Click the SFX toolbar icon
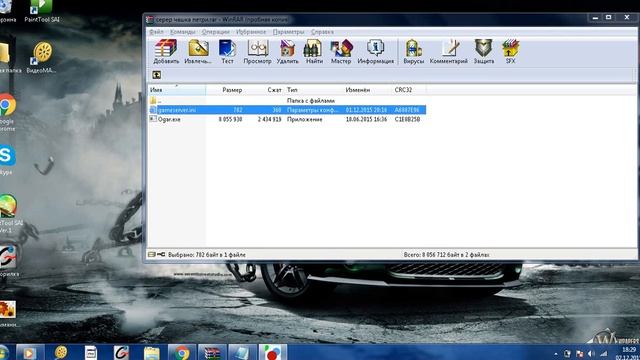This screenshot has height=360, width=640. 510,51
